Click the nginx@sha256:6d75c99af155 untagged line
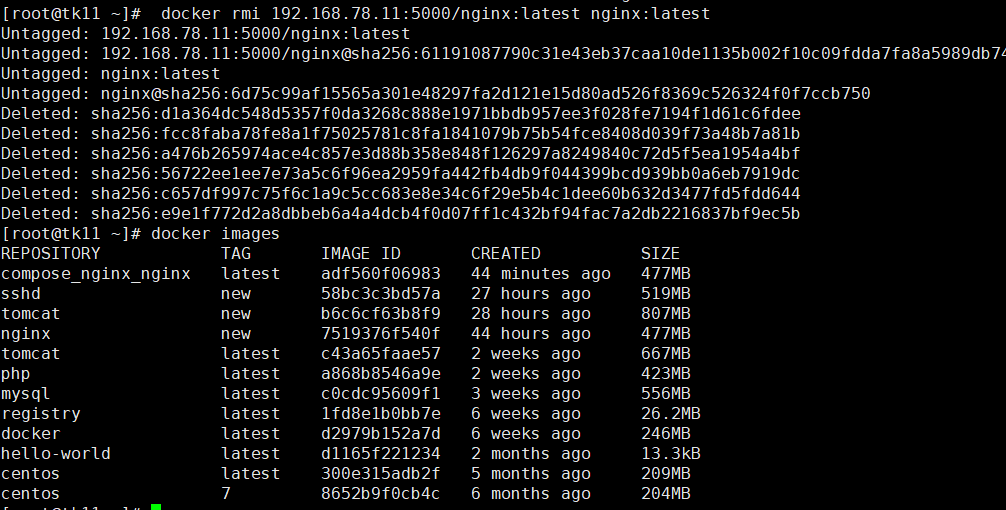 [x=436, y=94]
